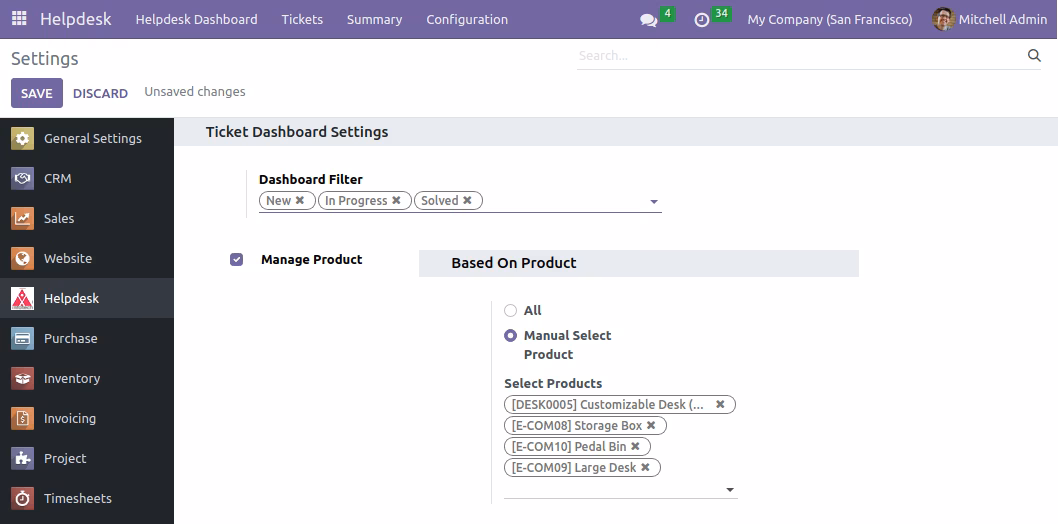
Task: Click the search magnifier icon
Action: [x=1034, y=55]
